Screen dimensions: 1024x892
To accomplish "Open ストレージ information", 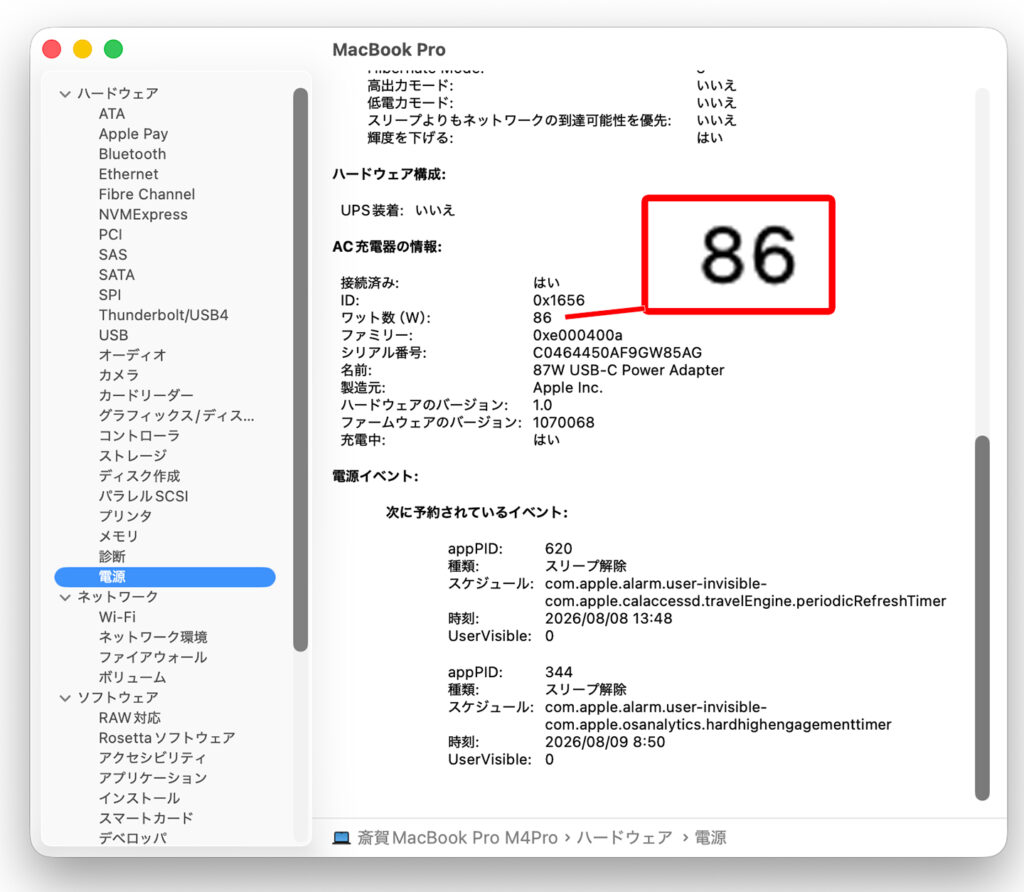I will pos(133,456).
